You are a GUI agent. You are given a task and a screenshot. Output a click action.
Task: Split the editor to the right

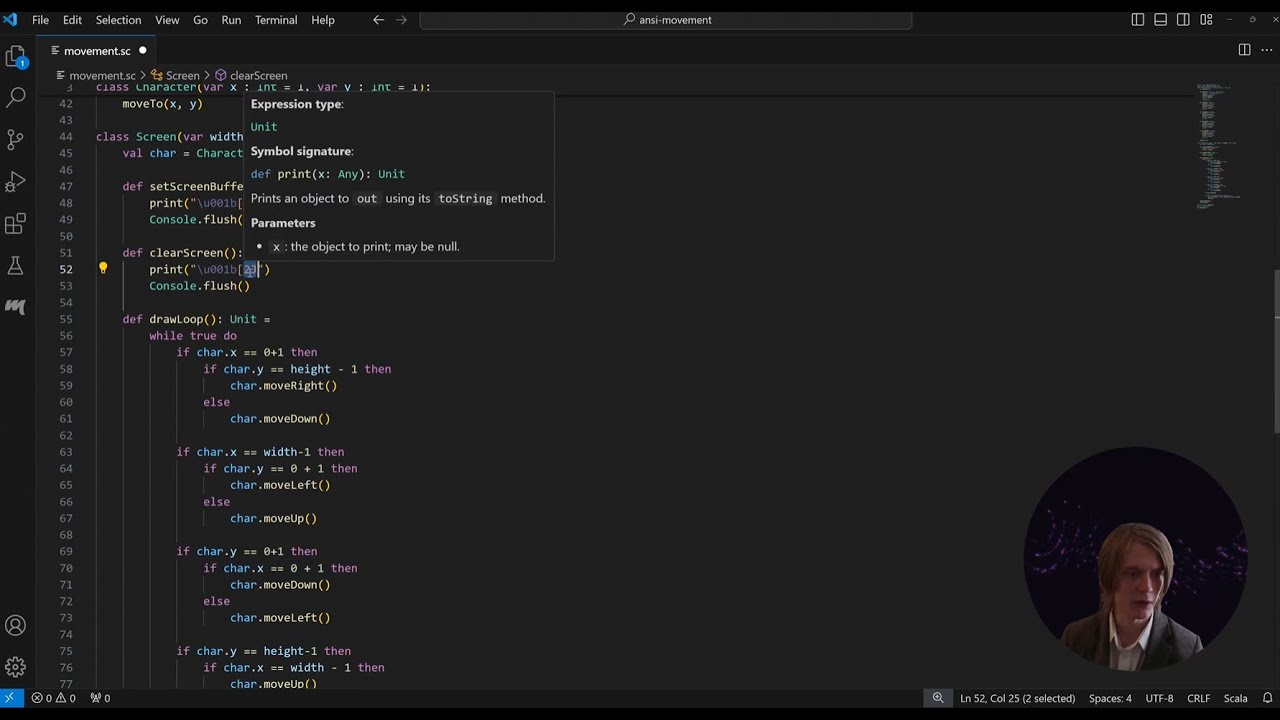[x=1244, y=50]
